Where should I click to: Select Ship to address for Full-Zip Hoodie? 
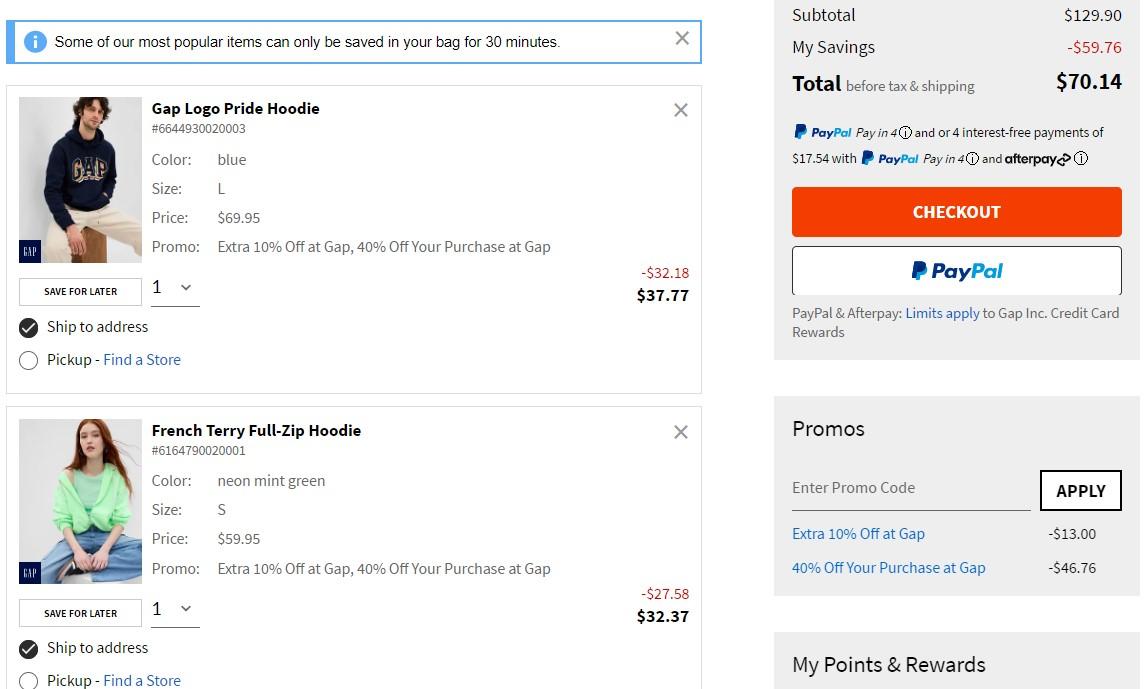29,648
